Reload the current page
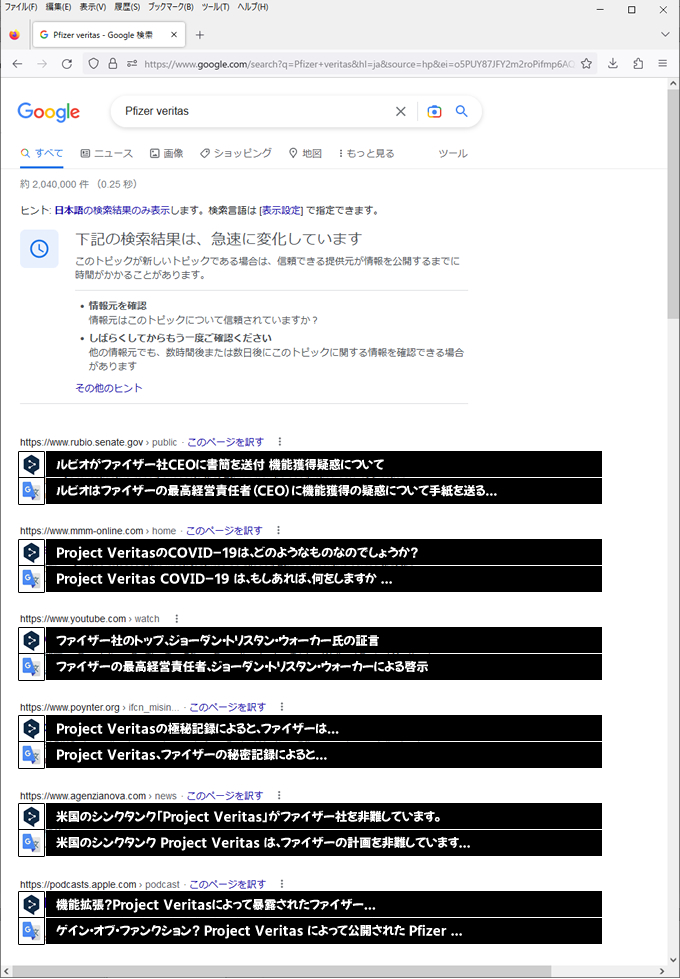 pyautogui.click(x=67, y=64)
